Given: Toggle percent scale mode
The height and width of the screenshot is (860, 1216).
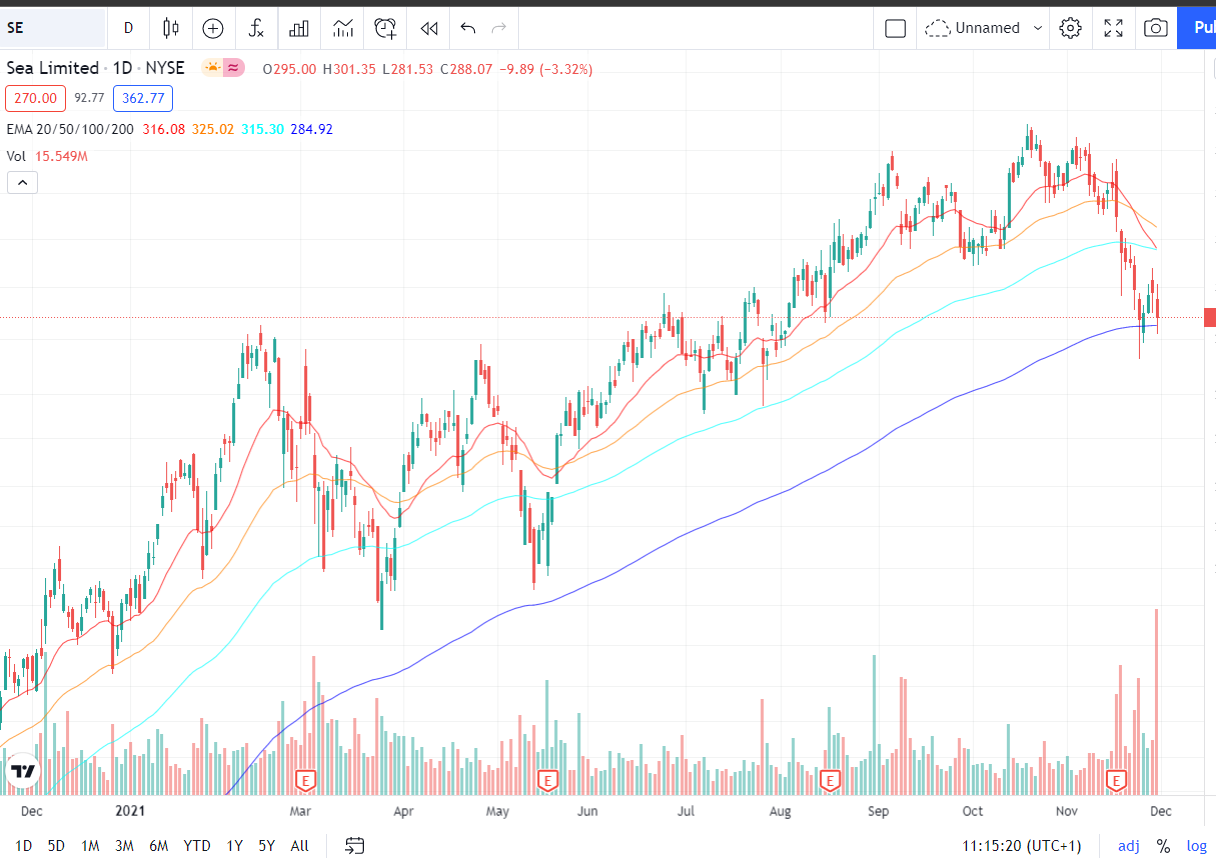Looking at the screenshot, I should [1163, 846].
